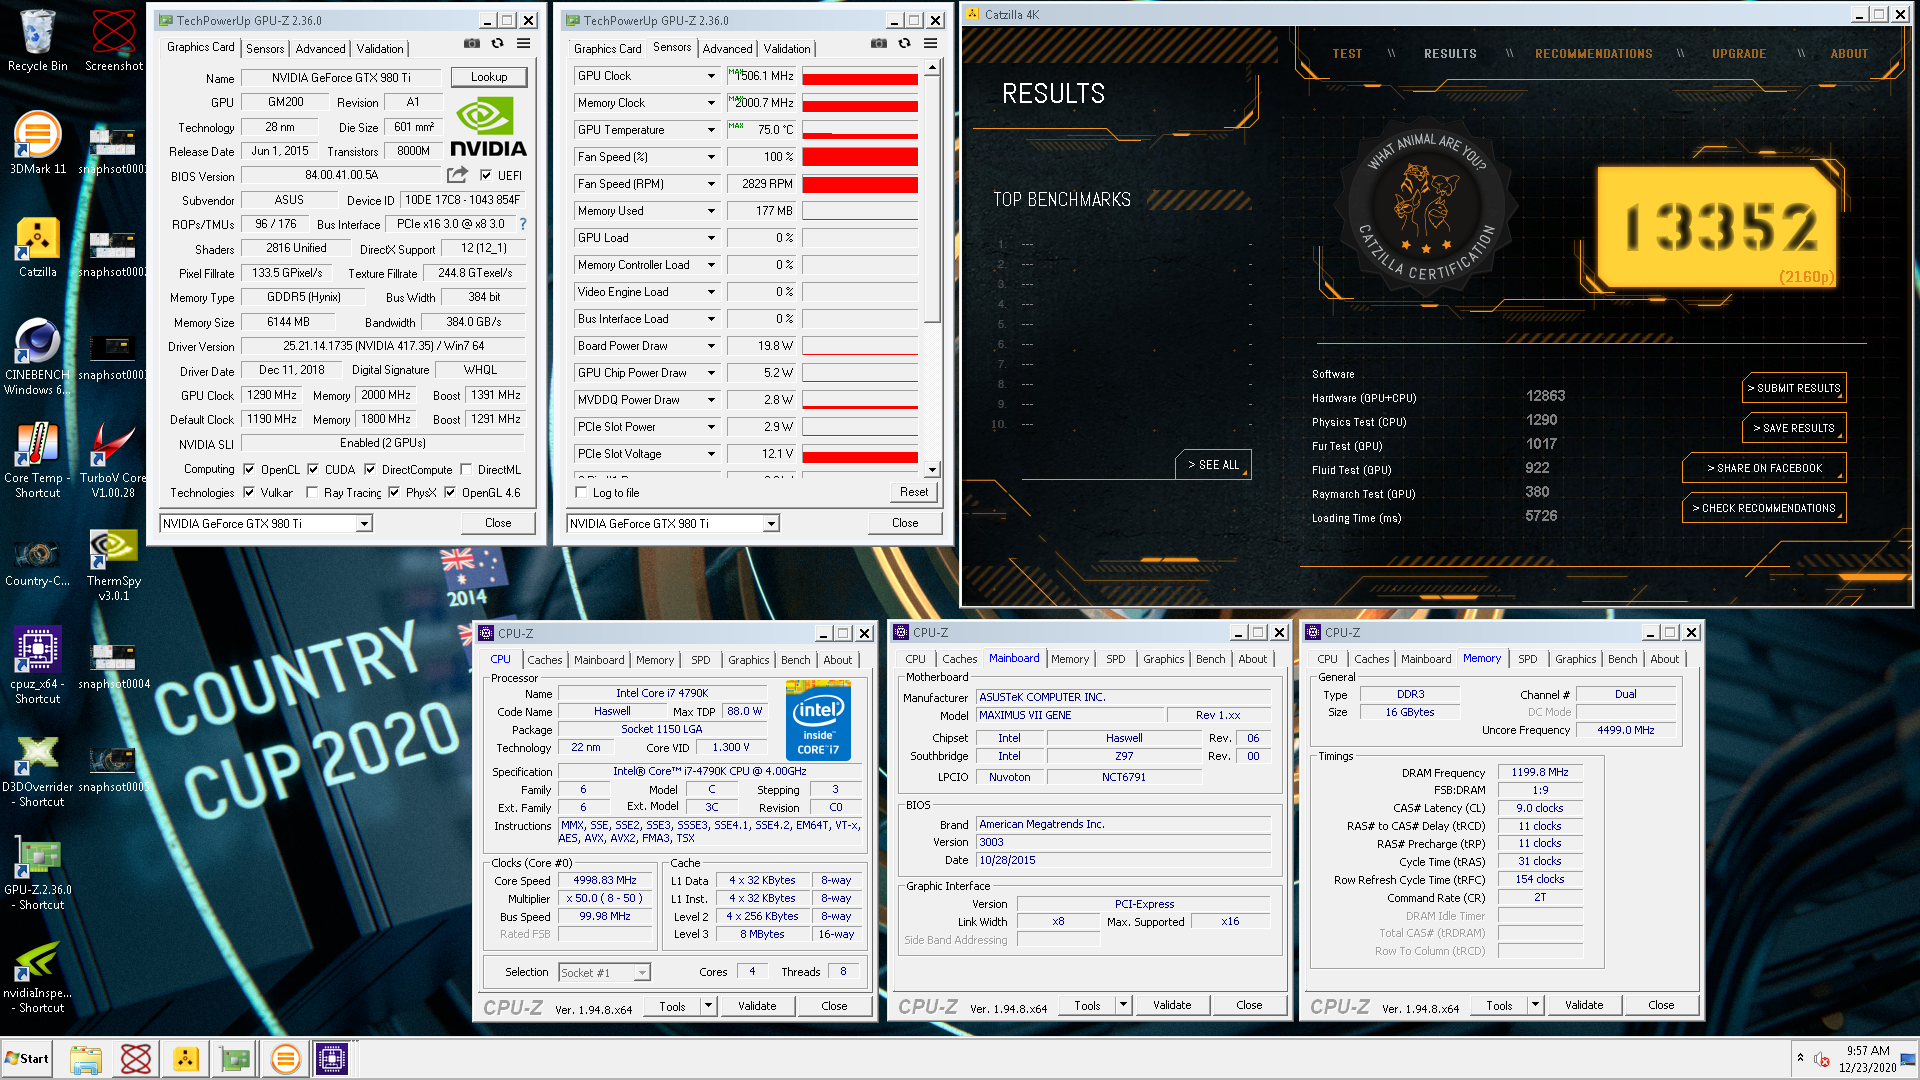
Task: Click the Windows Start button
Action: pyautogui.click(x=27, y=1058)
